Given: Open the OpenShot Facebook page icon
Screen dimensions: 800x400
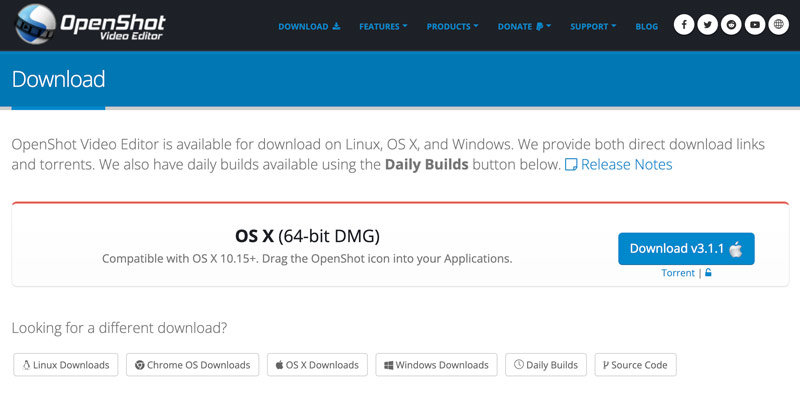Looking at the screenshot, I should click(x=684, y=26).
